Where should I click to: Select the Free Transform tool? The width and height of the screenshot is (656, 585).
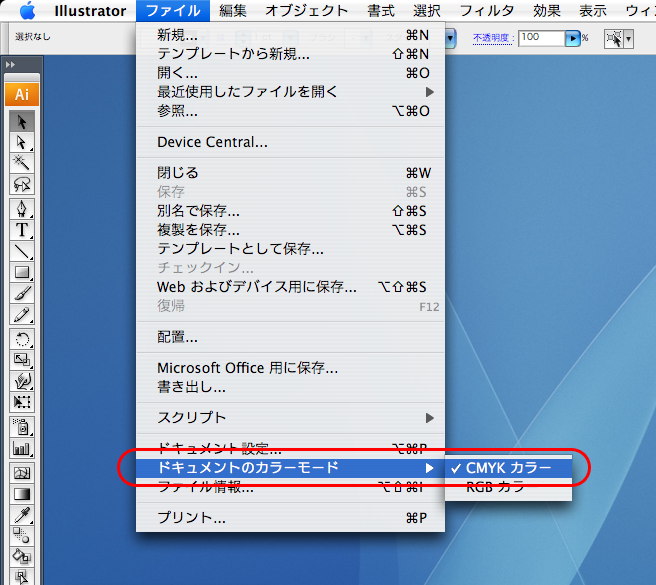(x=22, y=402)
